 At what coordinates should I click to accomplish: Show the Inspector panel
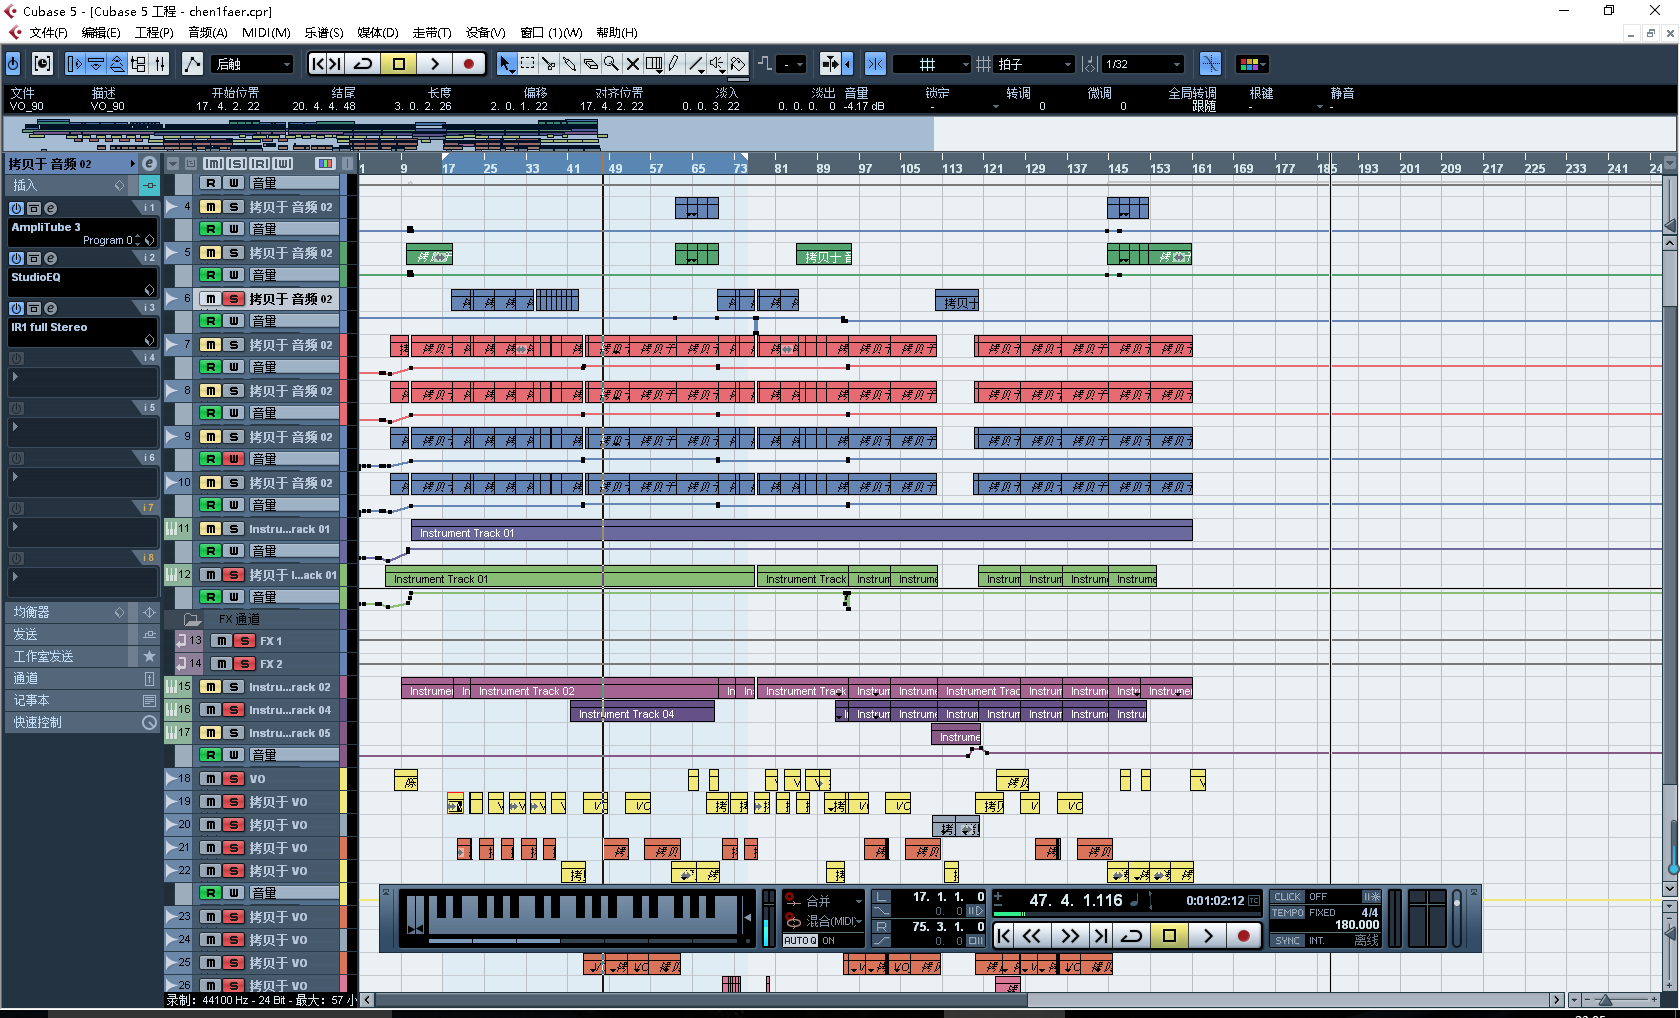click(x=75, y=64)
